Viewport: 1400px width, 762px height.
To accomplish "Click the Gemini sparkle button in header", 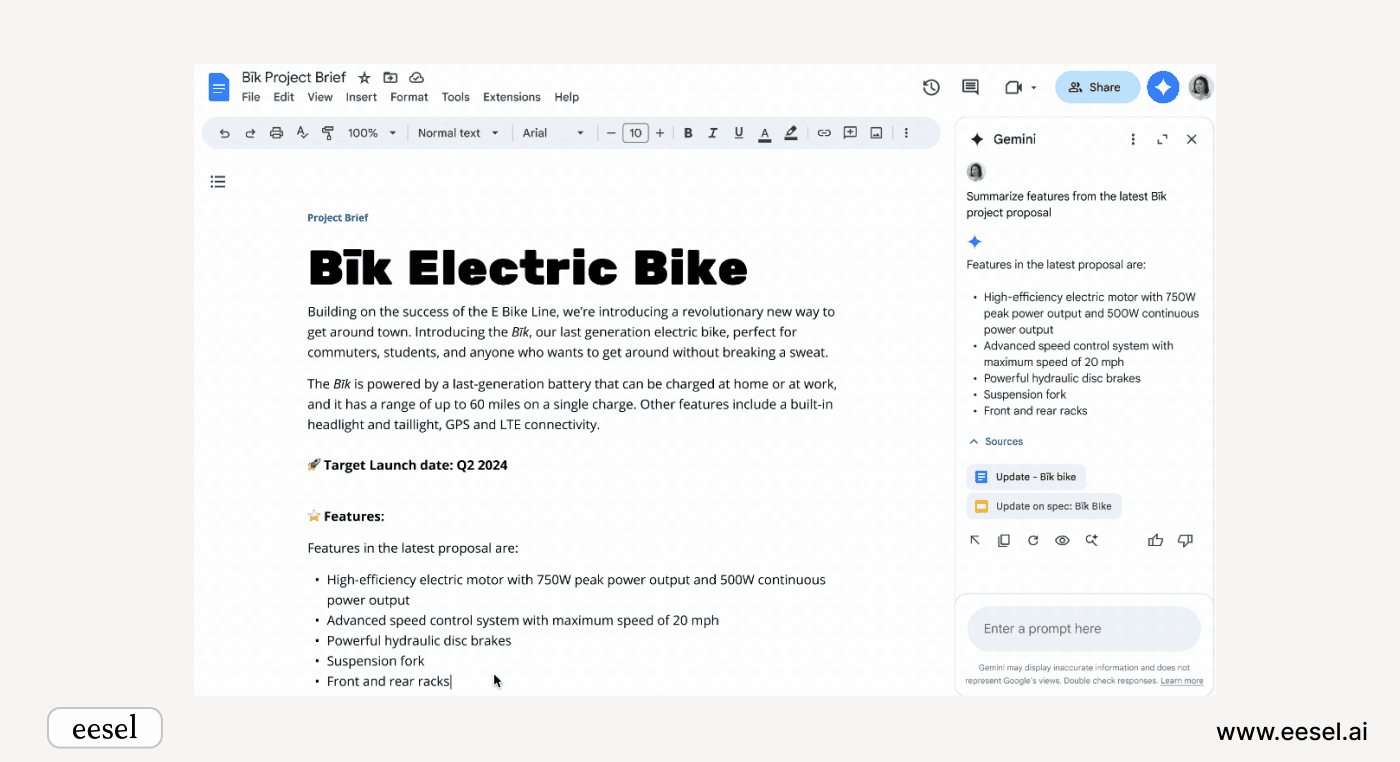I will (1162, 87).
